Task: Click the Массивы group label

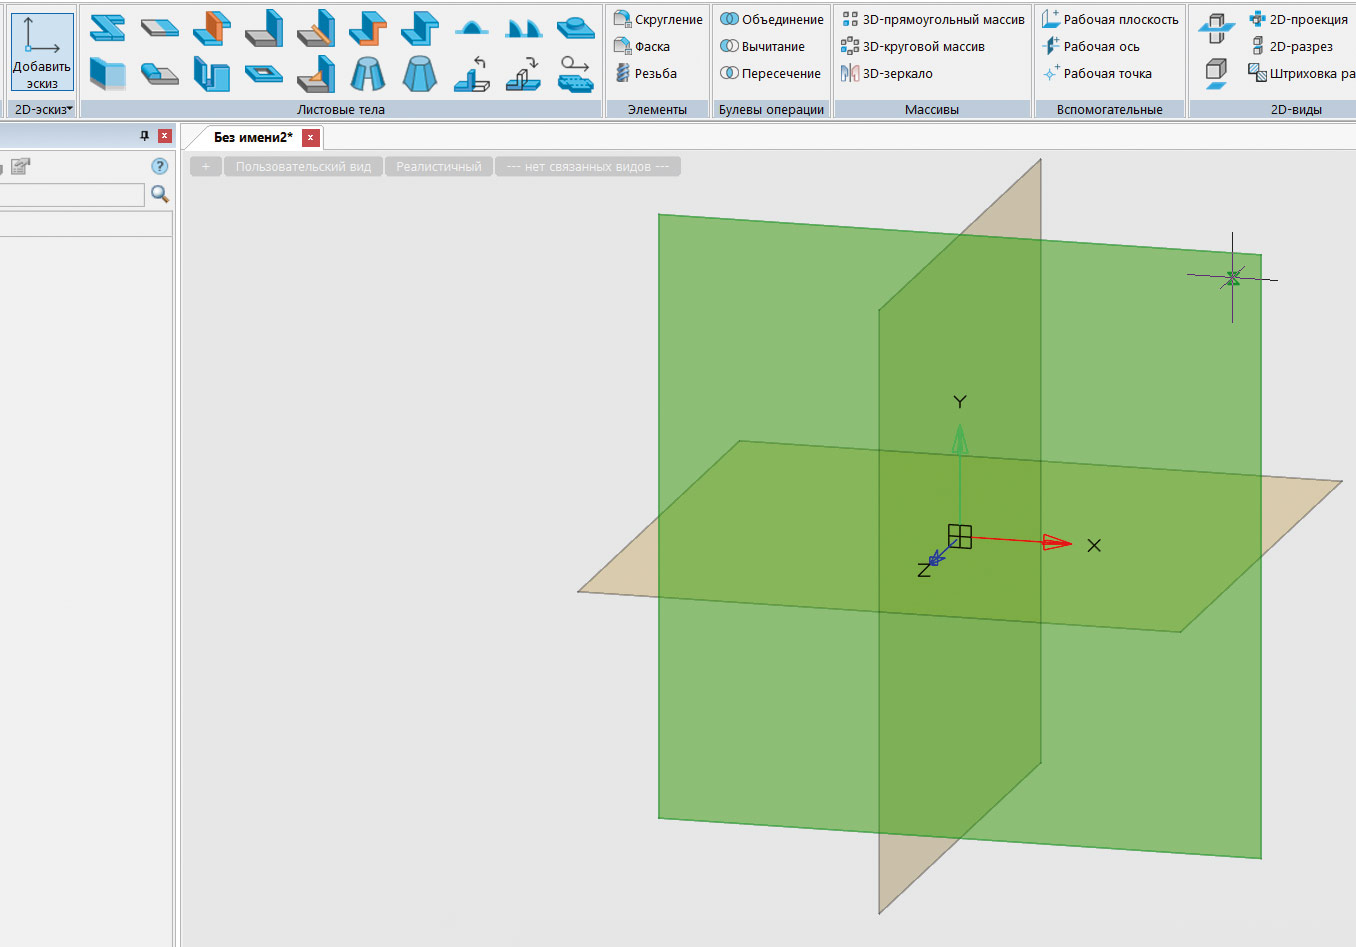Action: [932, 110]
